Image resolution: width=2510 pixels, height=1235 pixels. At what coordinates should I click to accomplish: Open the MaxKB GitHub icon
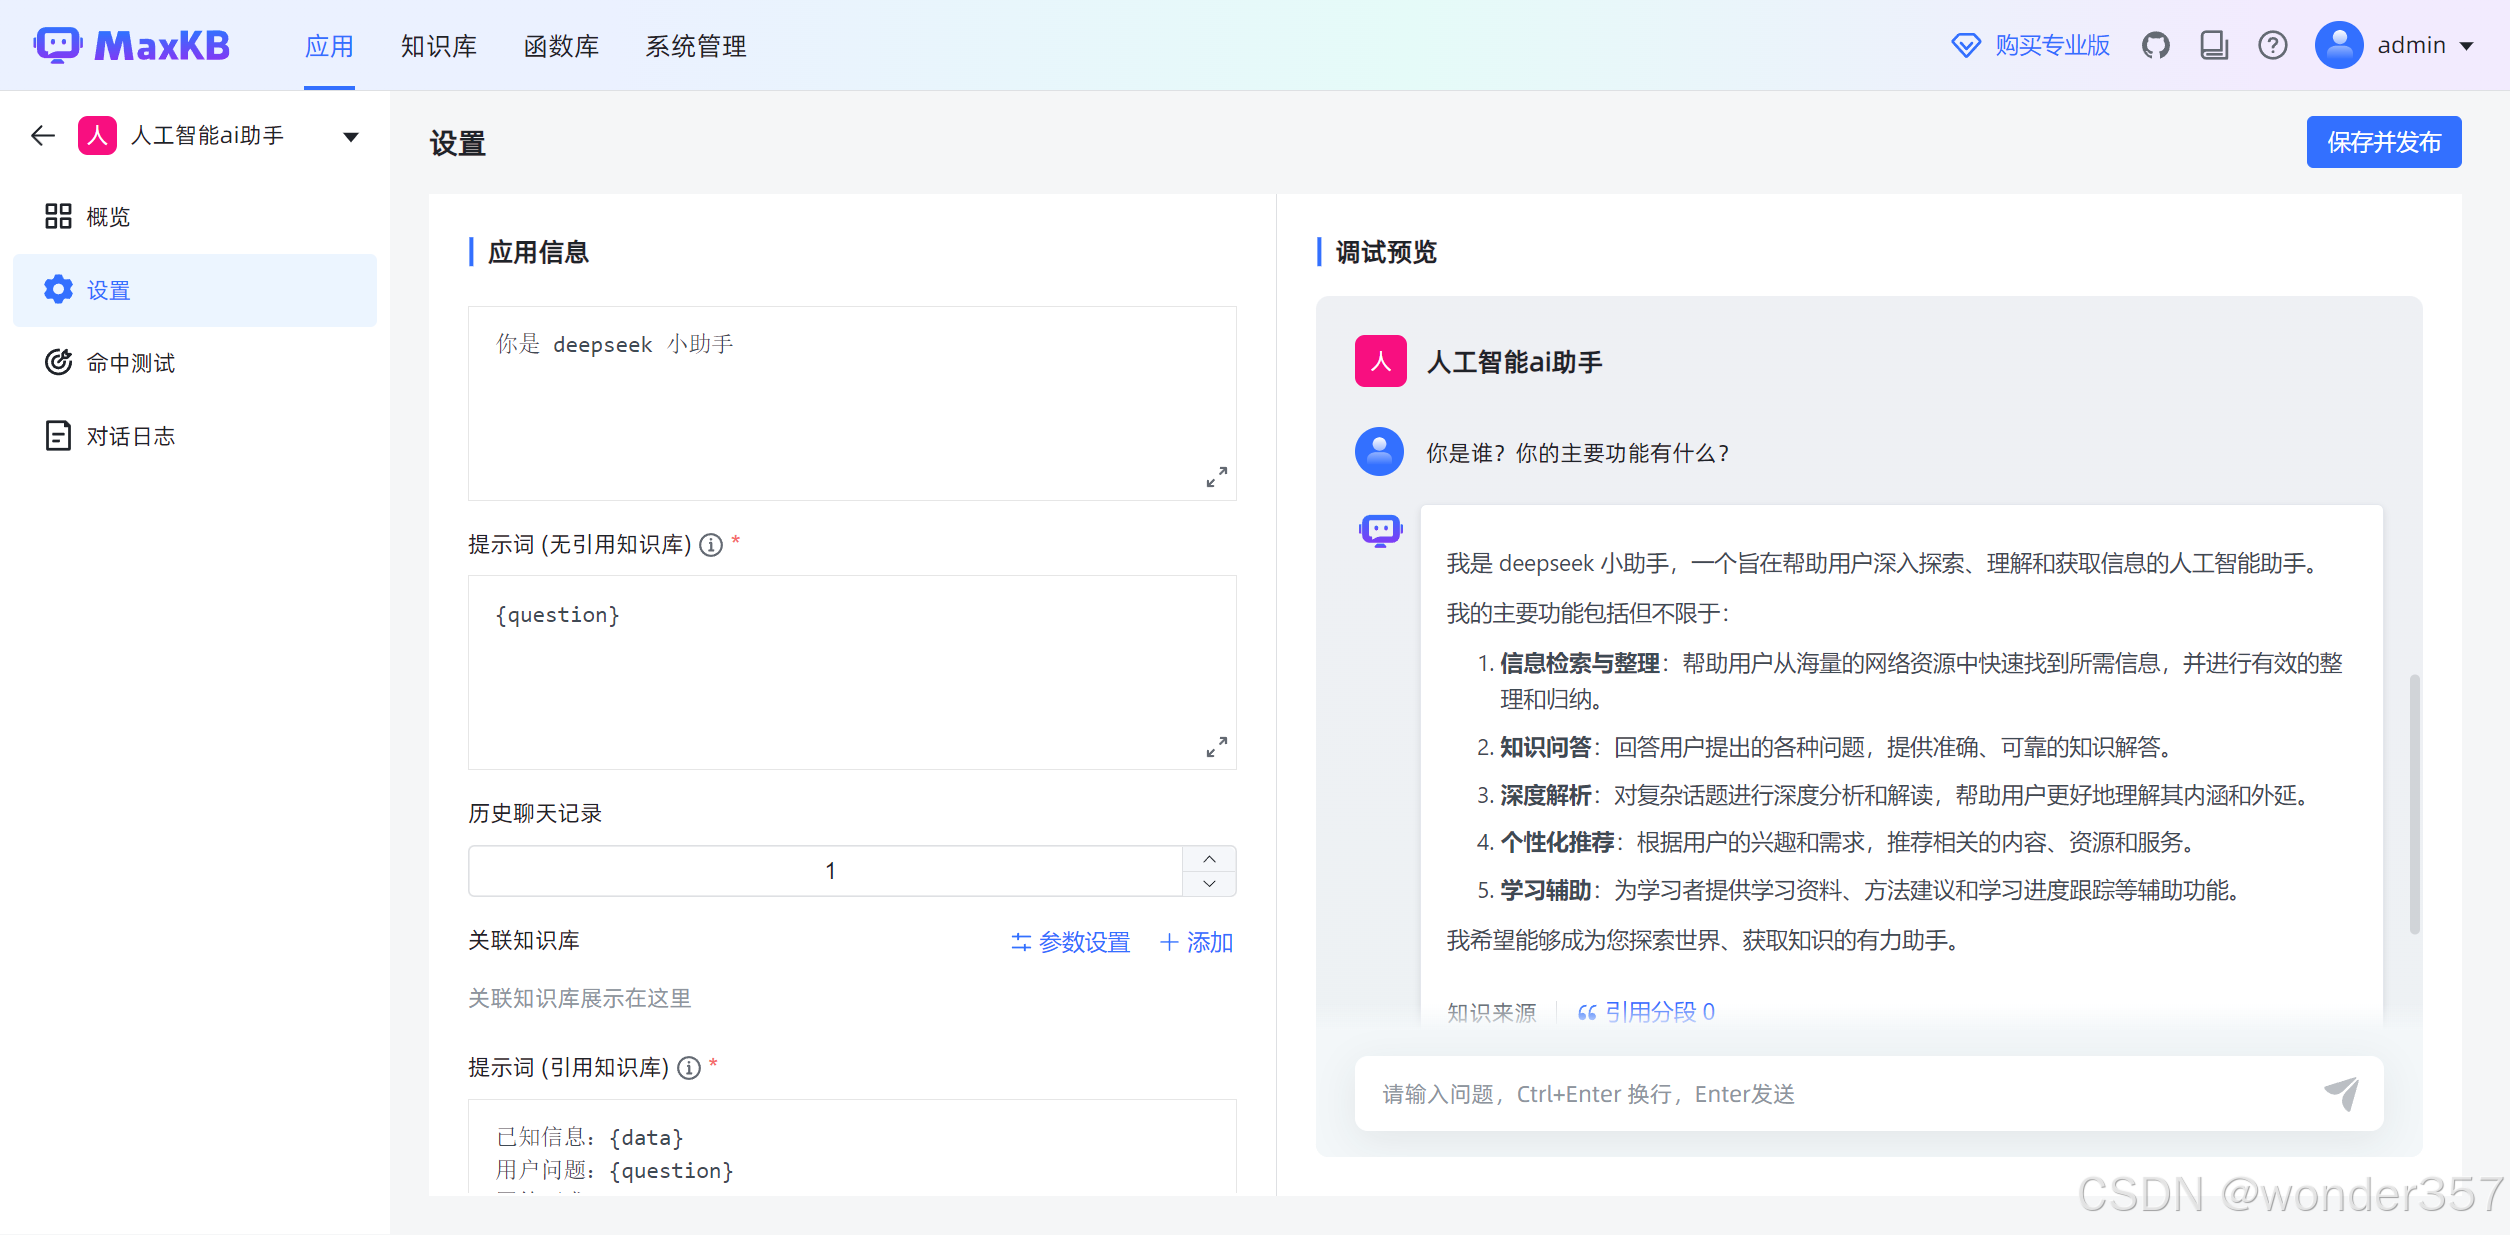pos(2157,45)
